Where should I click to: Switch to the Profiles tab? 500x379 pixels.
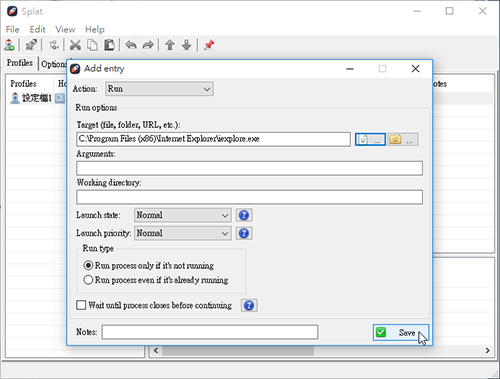20,63
